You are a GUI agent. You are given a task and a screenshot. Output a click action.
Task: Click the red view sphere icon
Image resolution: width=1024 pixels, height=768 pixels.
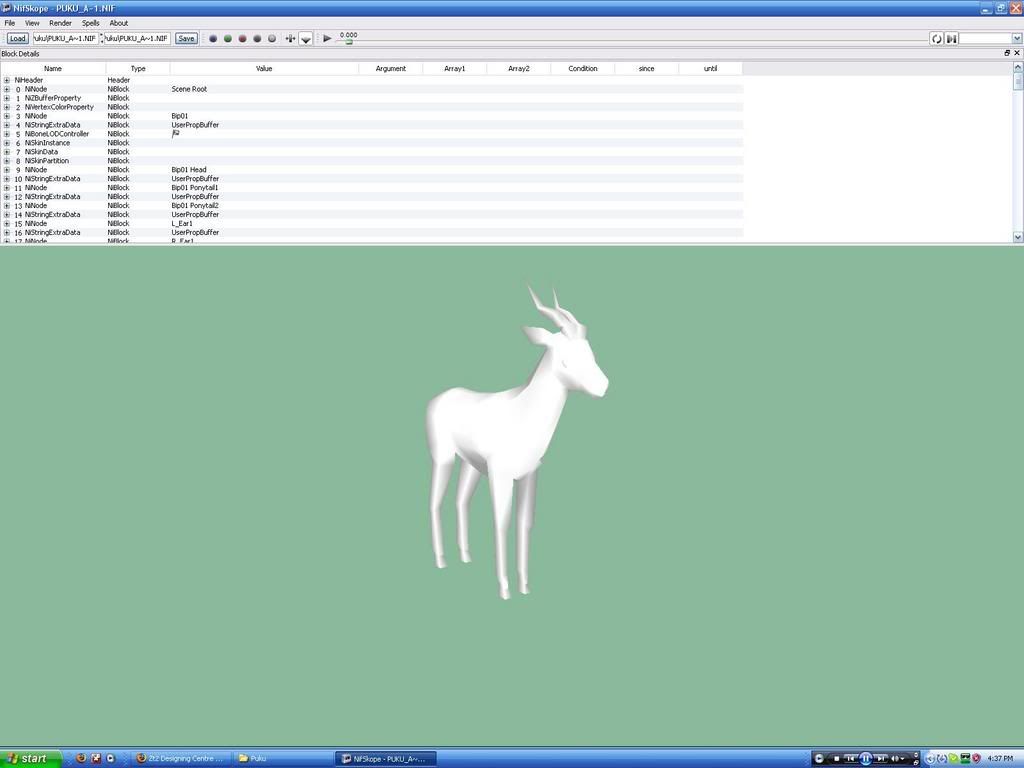pyautogui.click(x=242, y=39)
